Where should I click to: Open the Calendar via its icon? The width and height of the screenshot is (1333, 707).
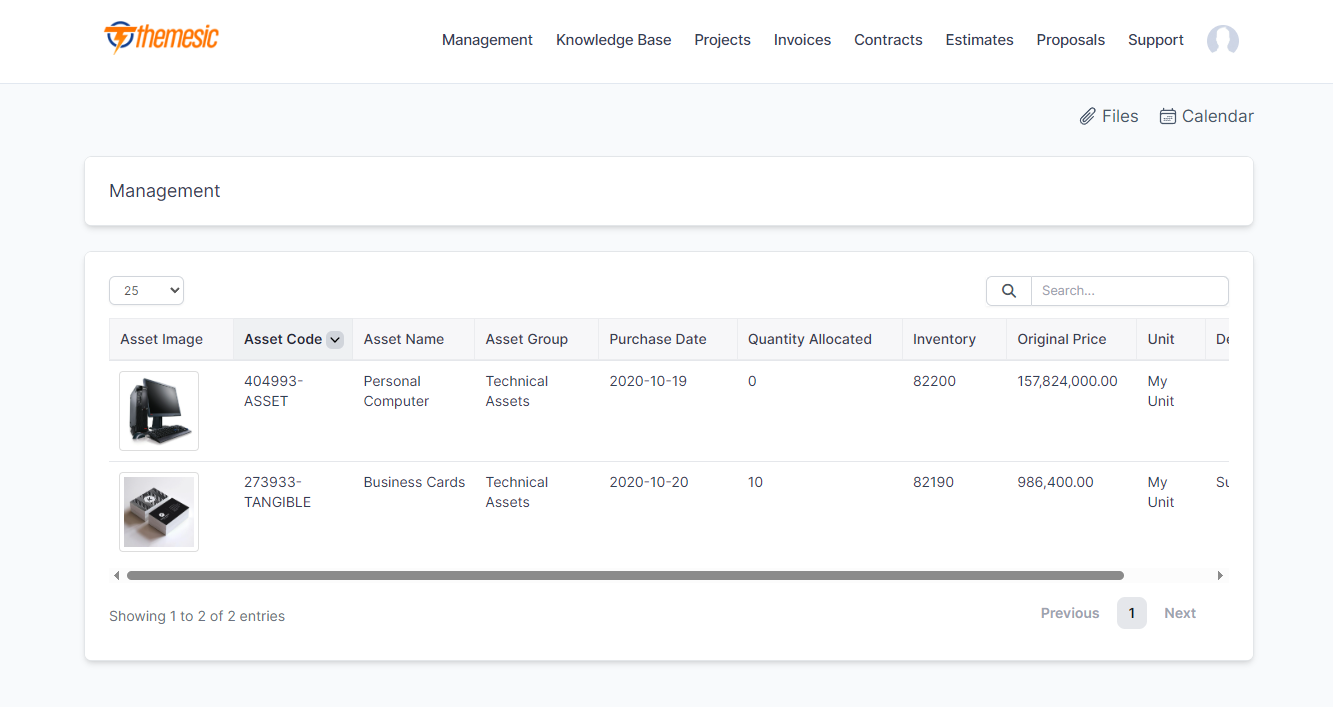click(x=1167, y=115)
